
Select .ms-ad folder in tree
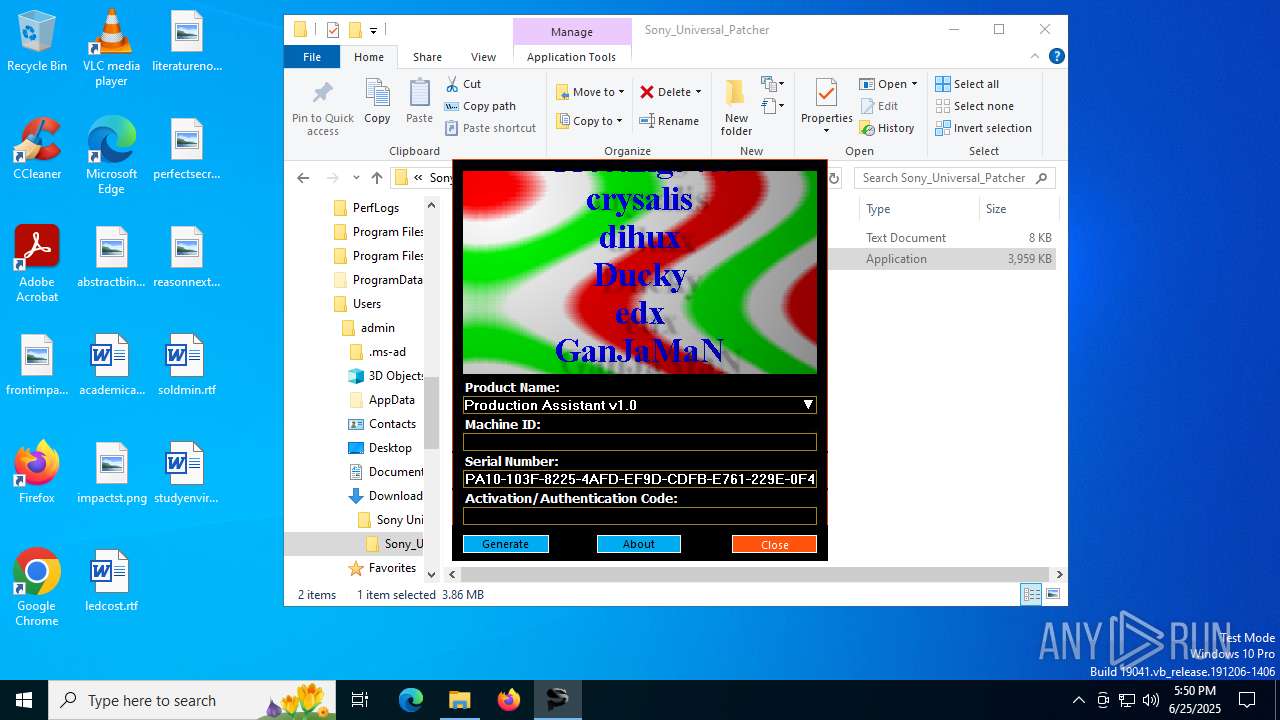387,352
